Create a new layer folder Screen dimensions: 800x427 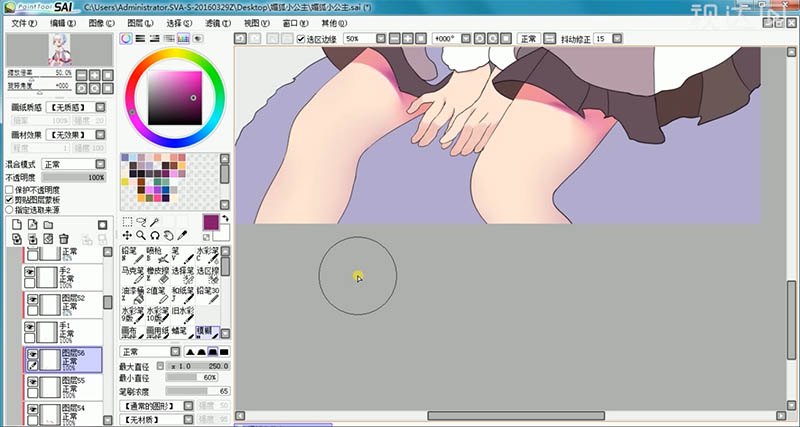click(x=48, y=225)
